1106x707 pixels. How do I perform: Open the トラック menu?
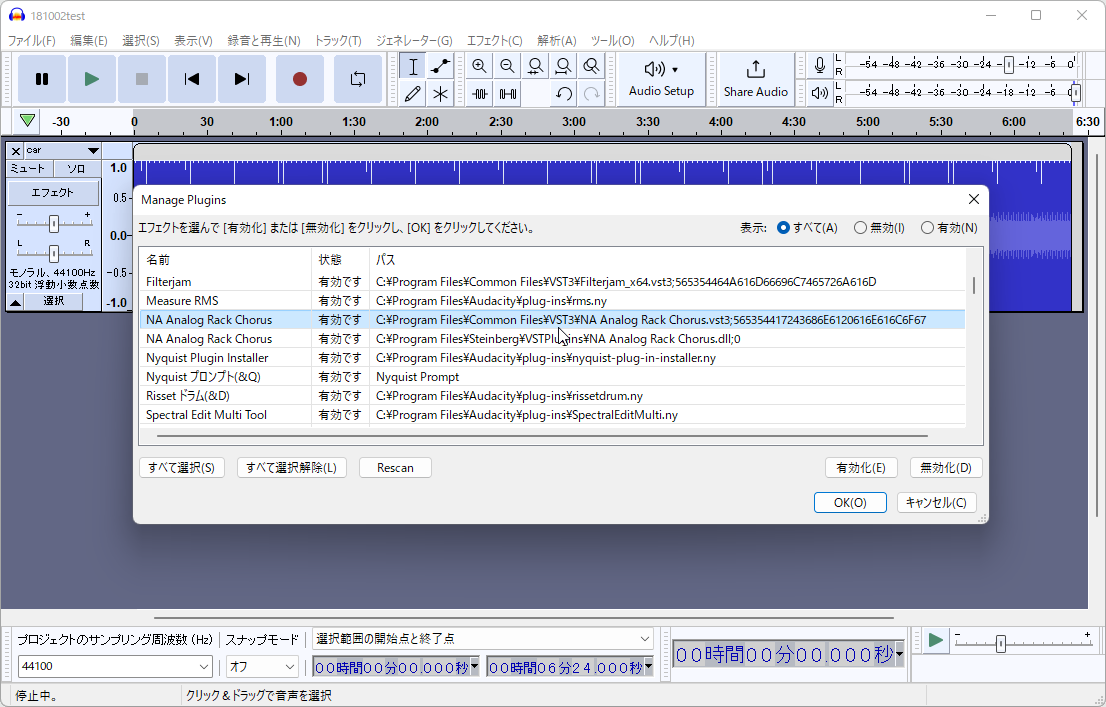tap(337, 41)
